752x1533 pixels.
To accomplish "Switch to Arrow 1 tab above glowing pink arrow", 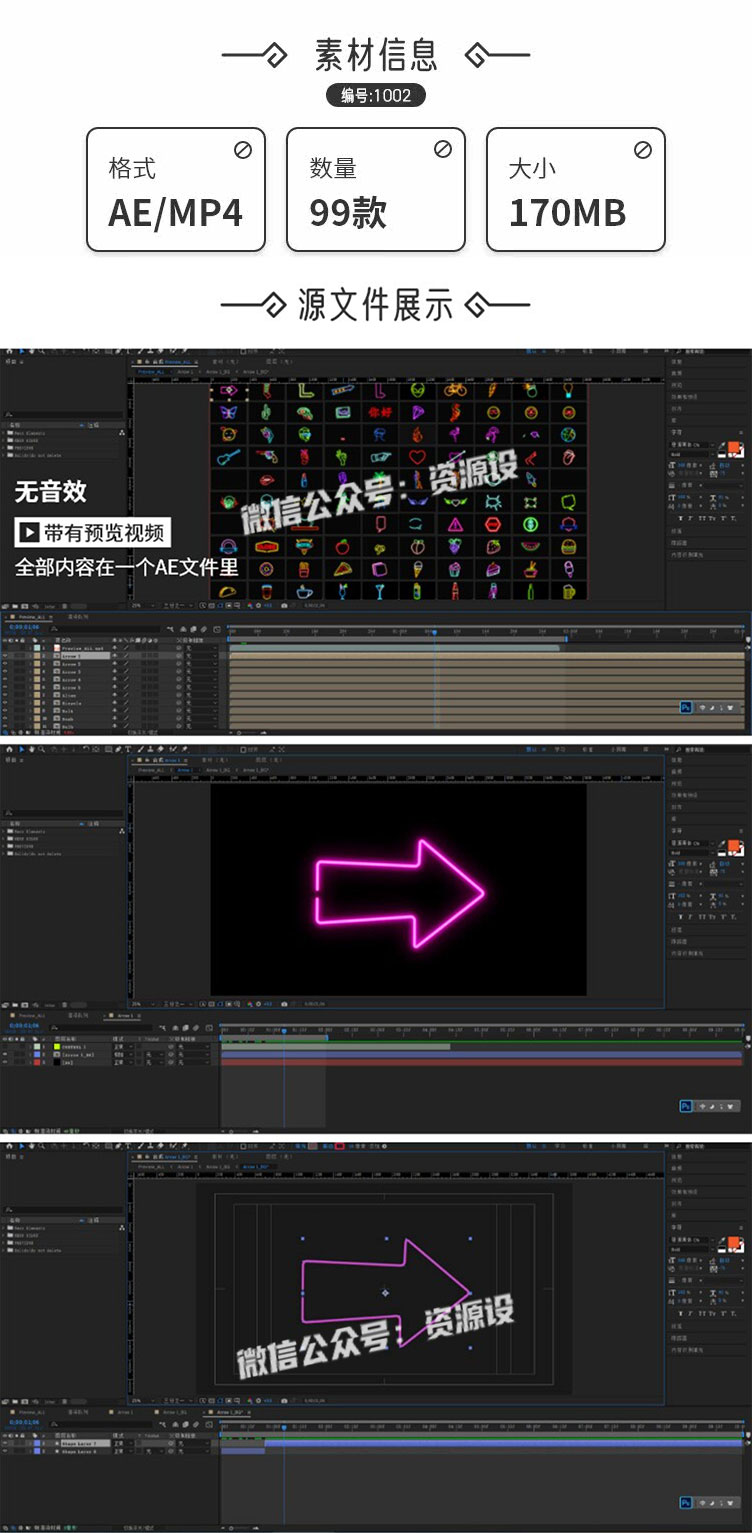I will (x=183, y=770).
